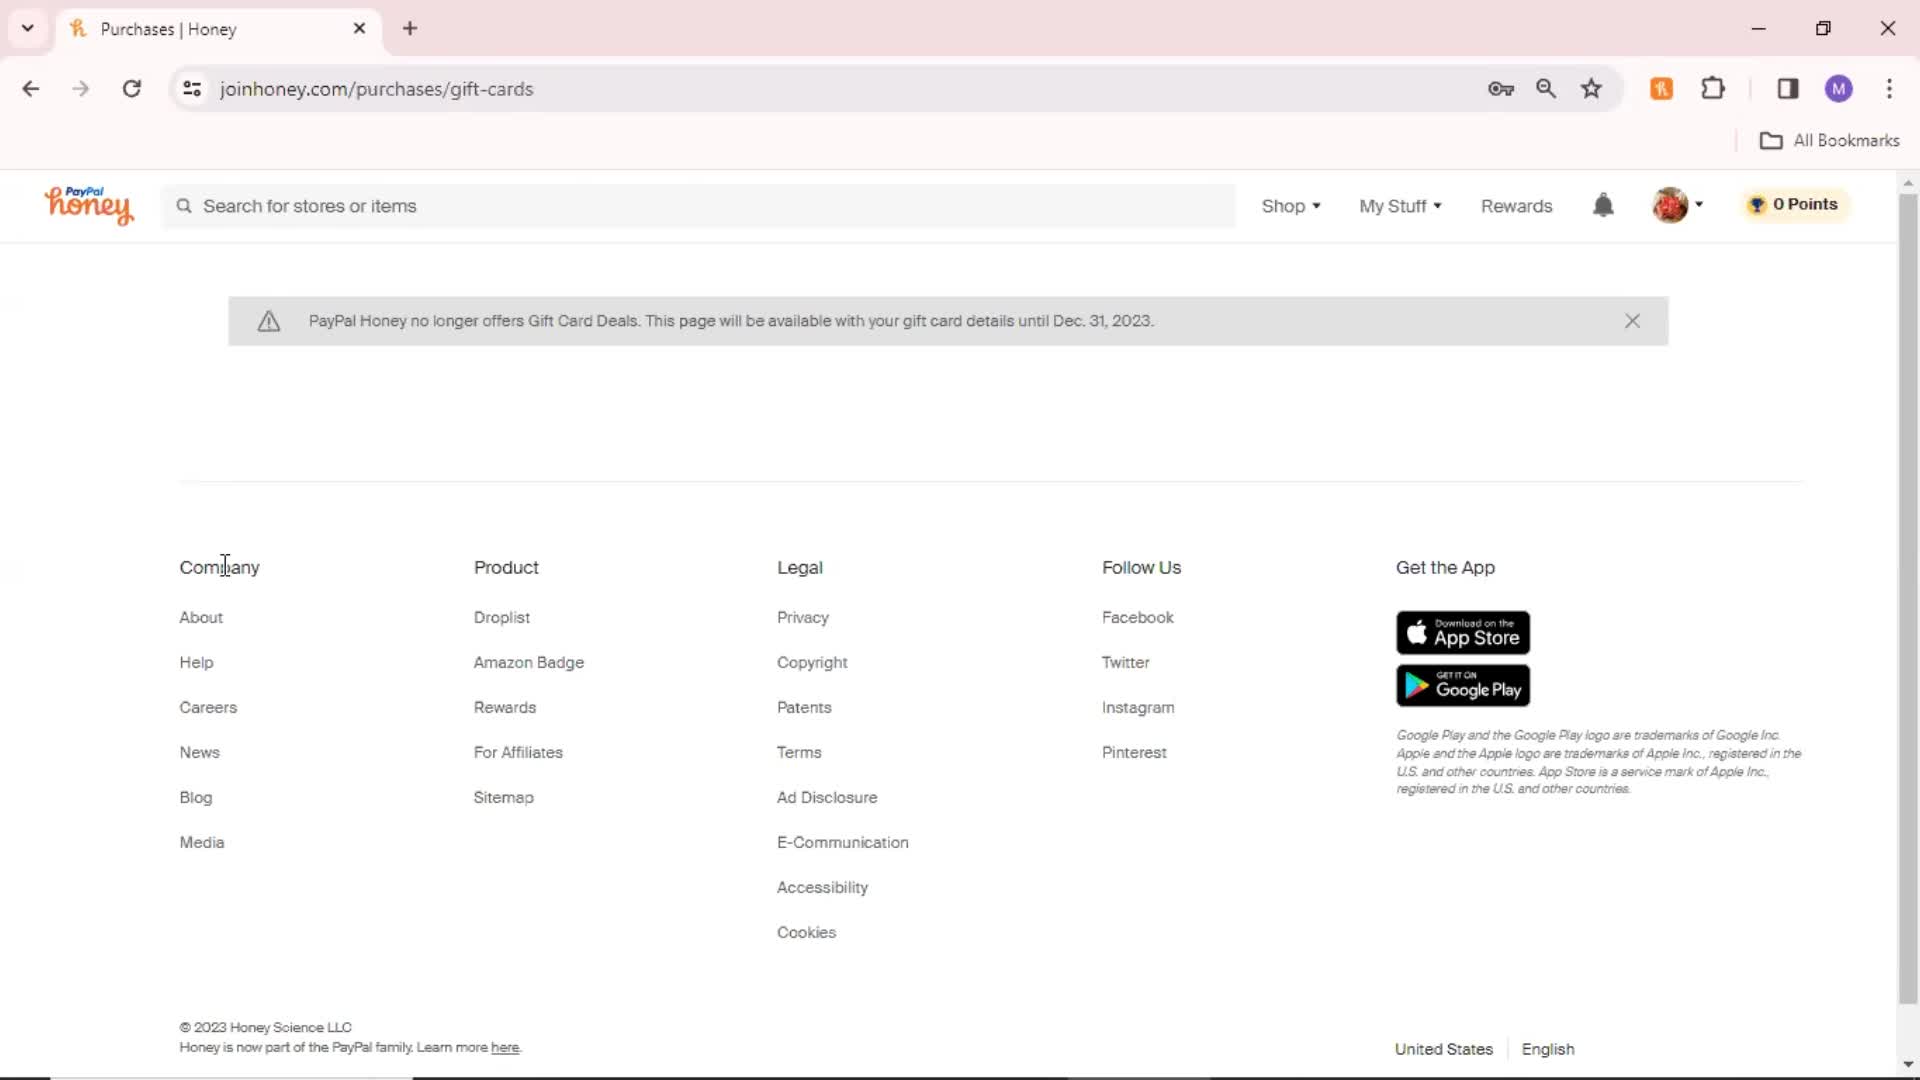Click the App Store download badge
This screenshot has height=1080, width=1920.
(x=1462, y=633)
